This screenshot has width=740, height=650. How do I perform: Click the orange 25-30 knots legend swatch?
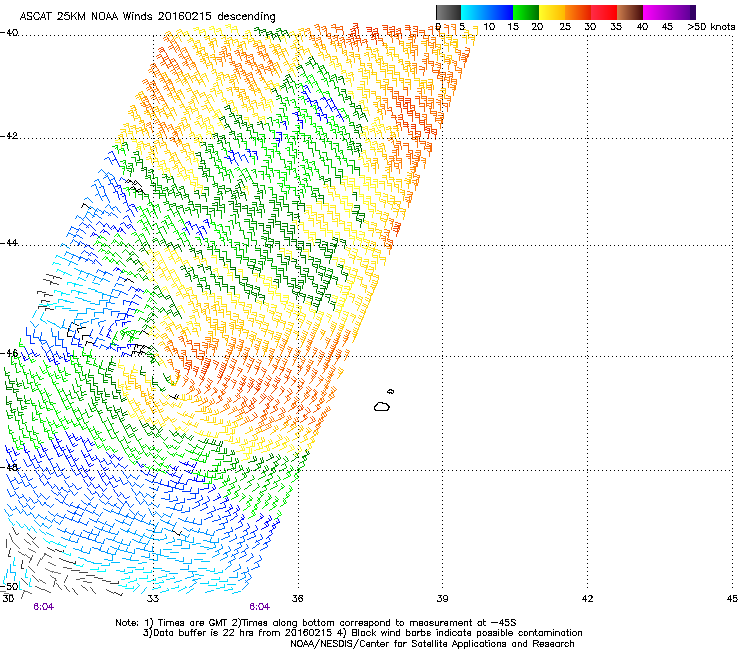tap(578, 12)
